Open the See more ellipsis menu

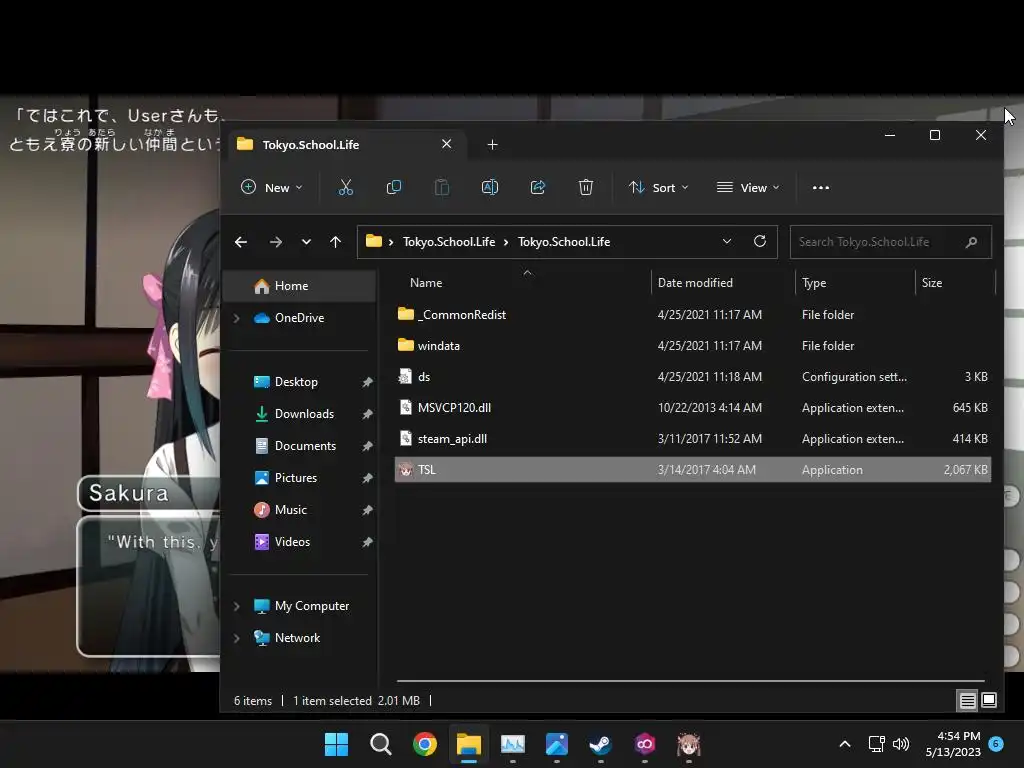click(821, 187)
